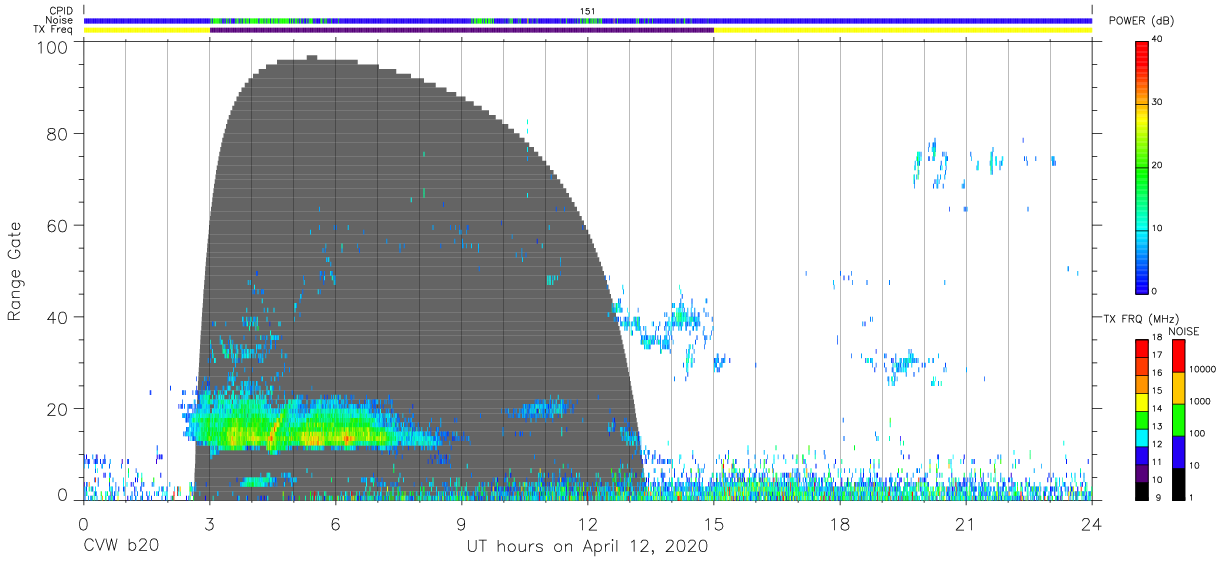Click the 20 tick on Range Gate axis
The width and height of the screenshot is (1228, 567).
(x=59, y=409)
